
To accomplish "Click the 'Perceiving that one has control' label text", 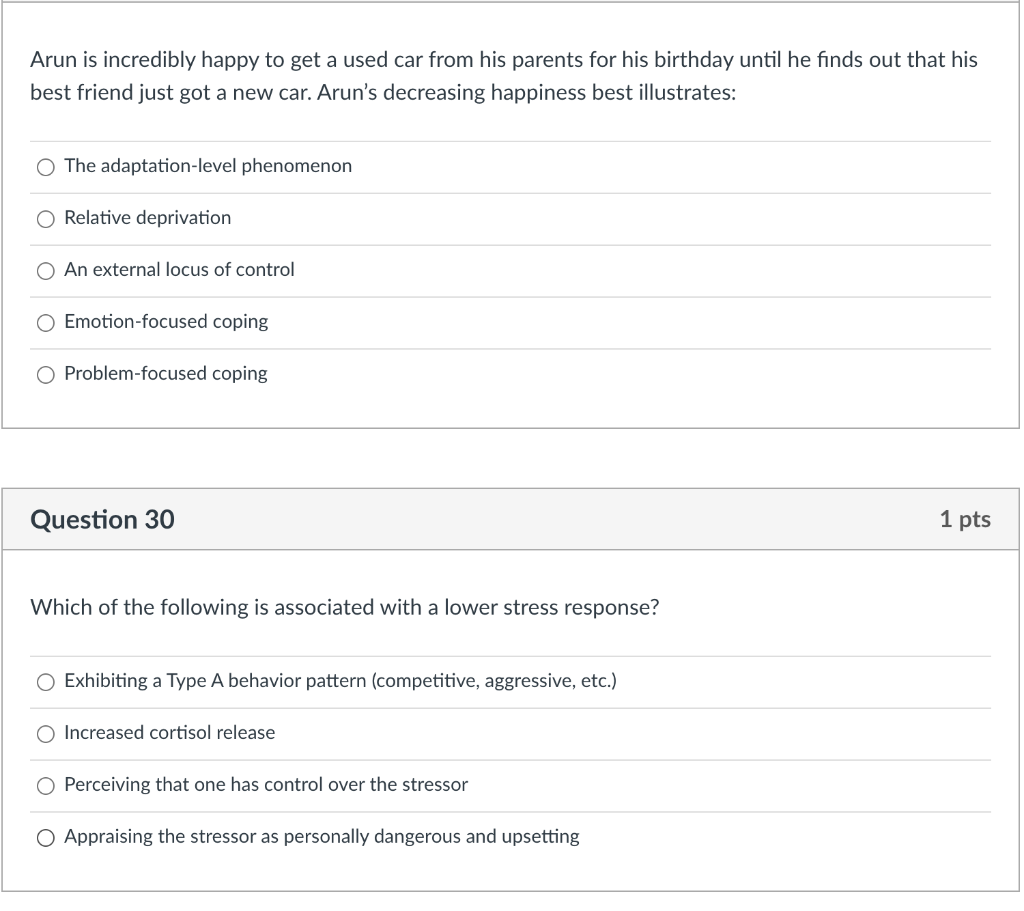I will pyautogui.click(x=266, y=784).
